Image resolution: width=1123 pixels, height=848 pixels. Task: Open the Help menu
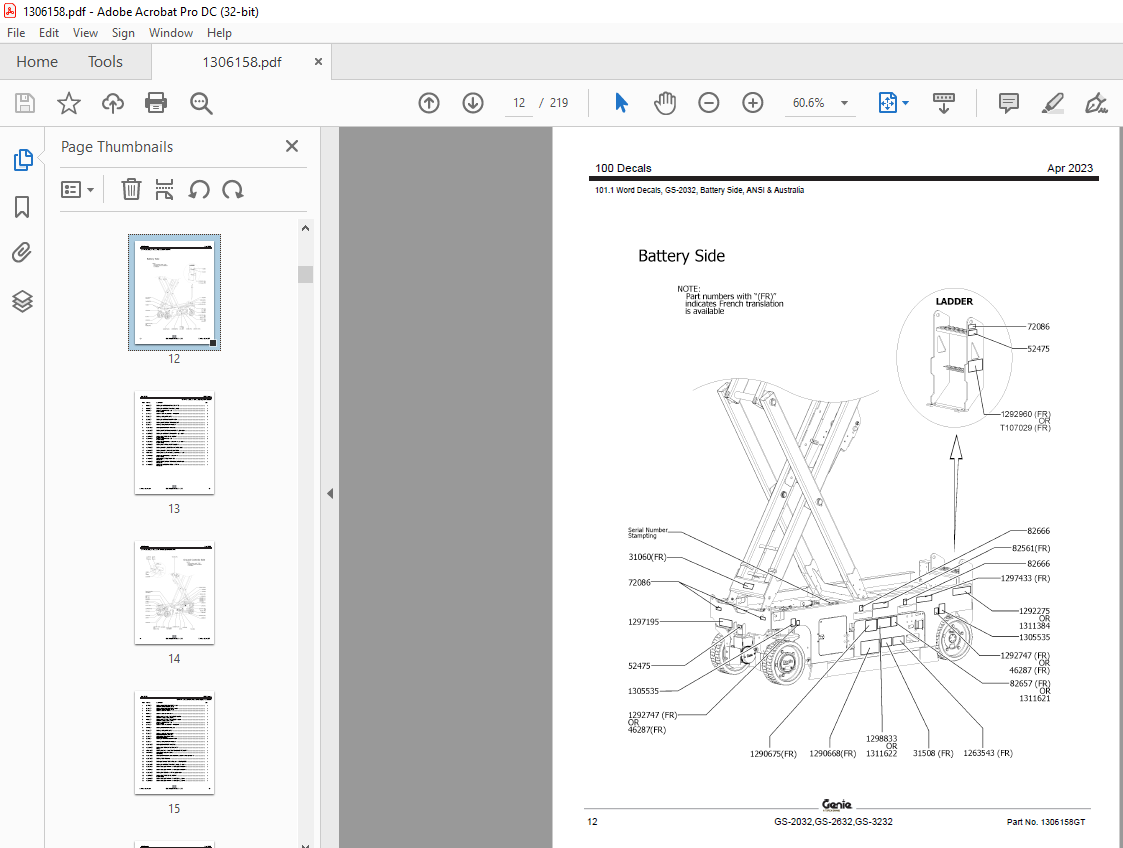219,33
